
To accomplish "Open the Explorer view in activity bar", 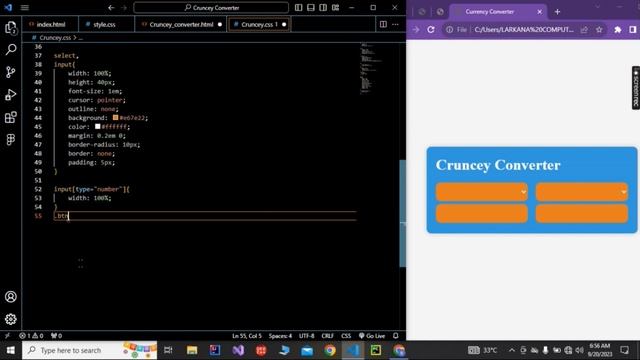I will coord(11,27).
